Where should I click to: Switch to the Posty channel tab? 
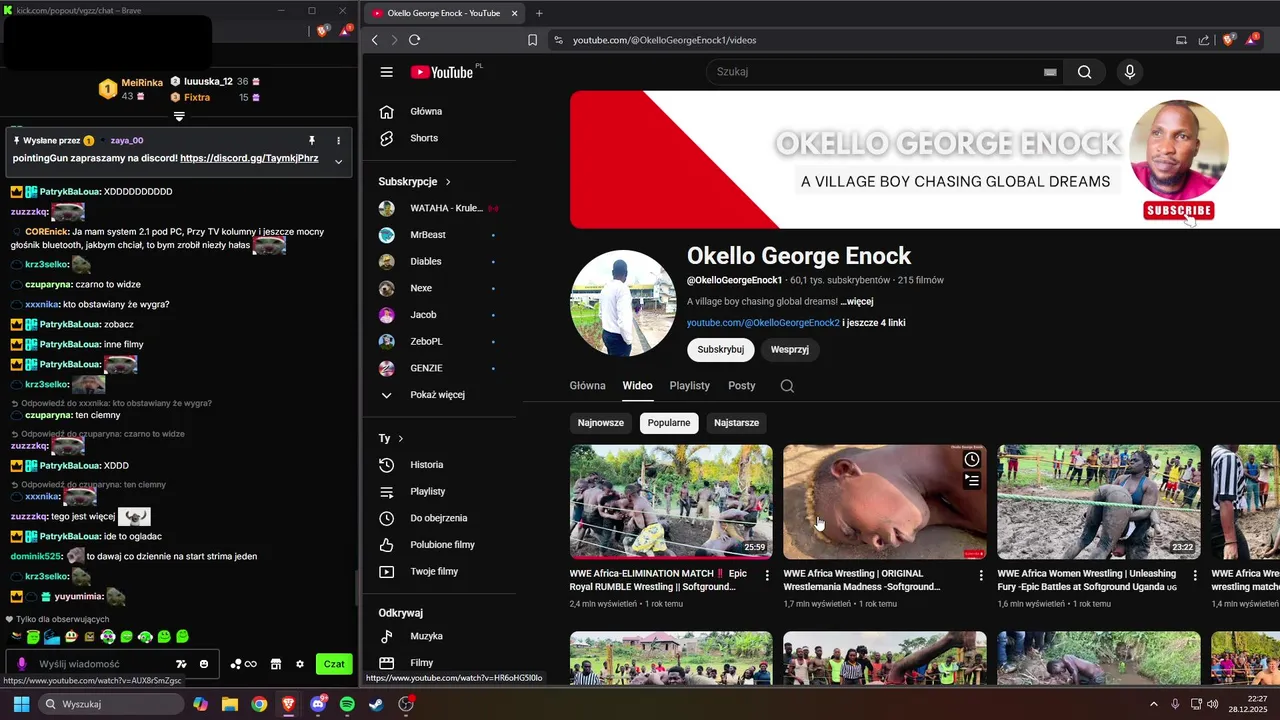[742, 386]
